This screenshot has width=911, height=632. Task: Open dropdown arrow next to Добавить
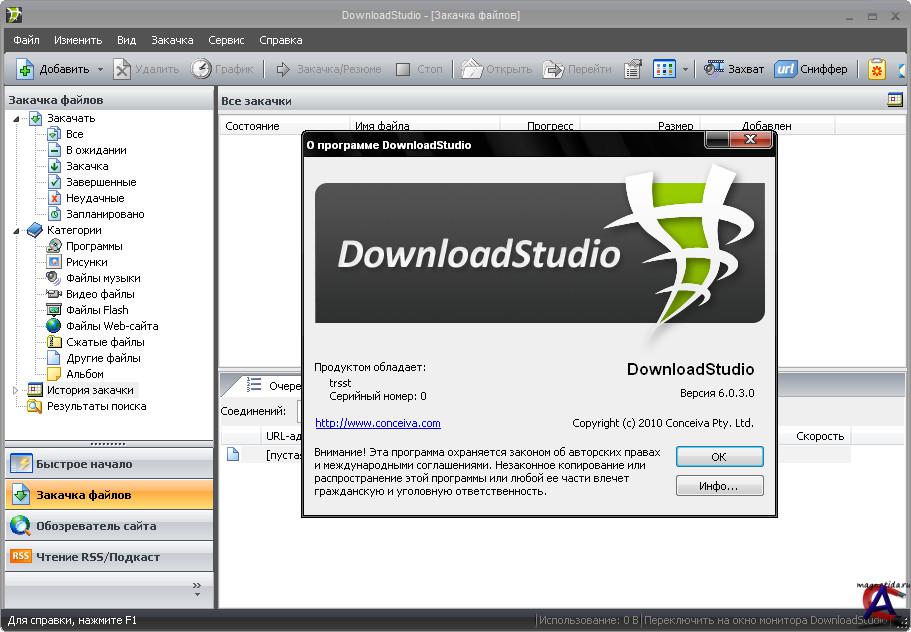(x=100, y=70)
